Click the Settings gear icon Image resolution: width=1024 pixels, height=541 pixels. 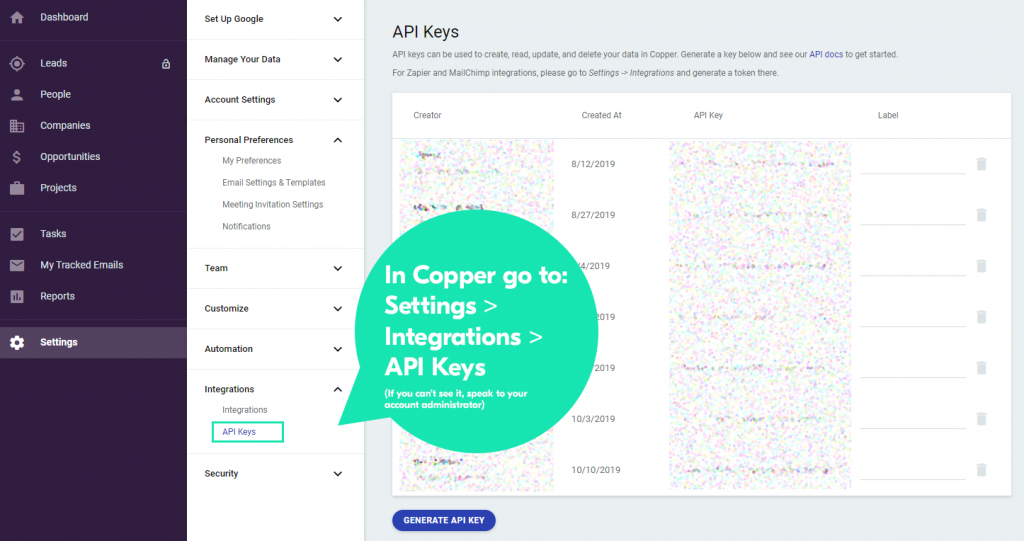pyautogui.click(x=17, y=342)
